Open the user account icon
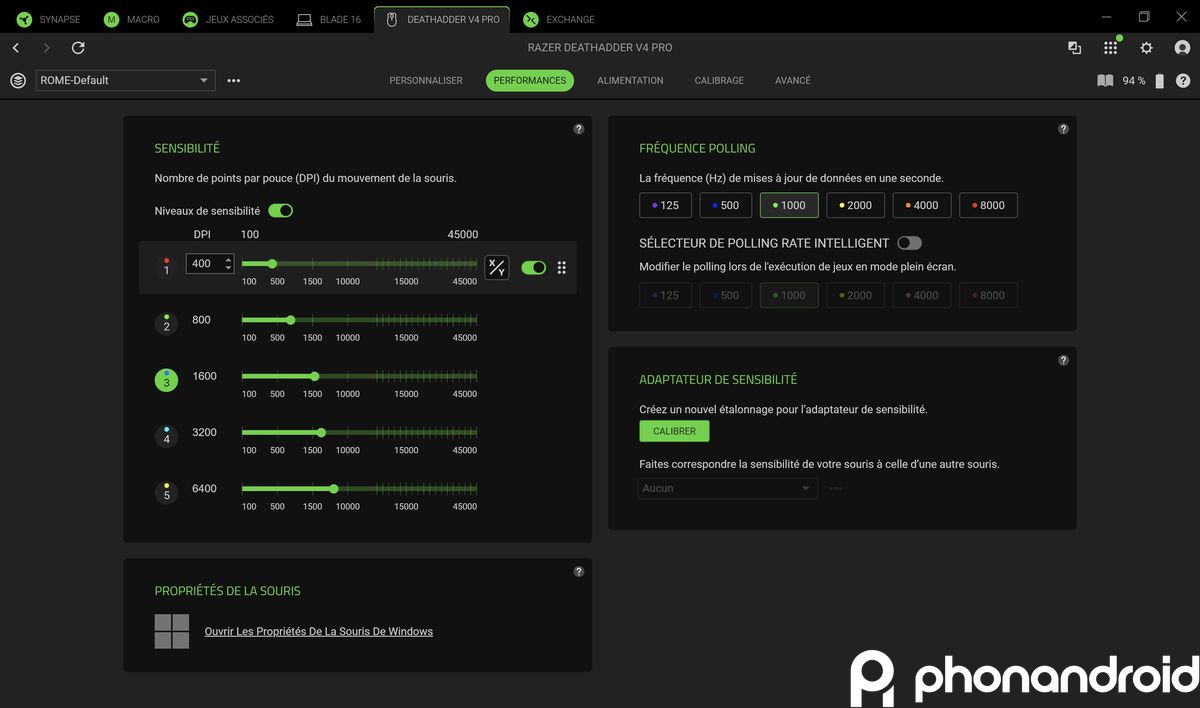The width and height of the screenshot is (1200, 708). [1182, 48]
